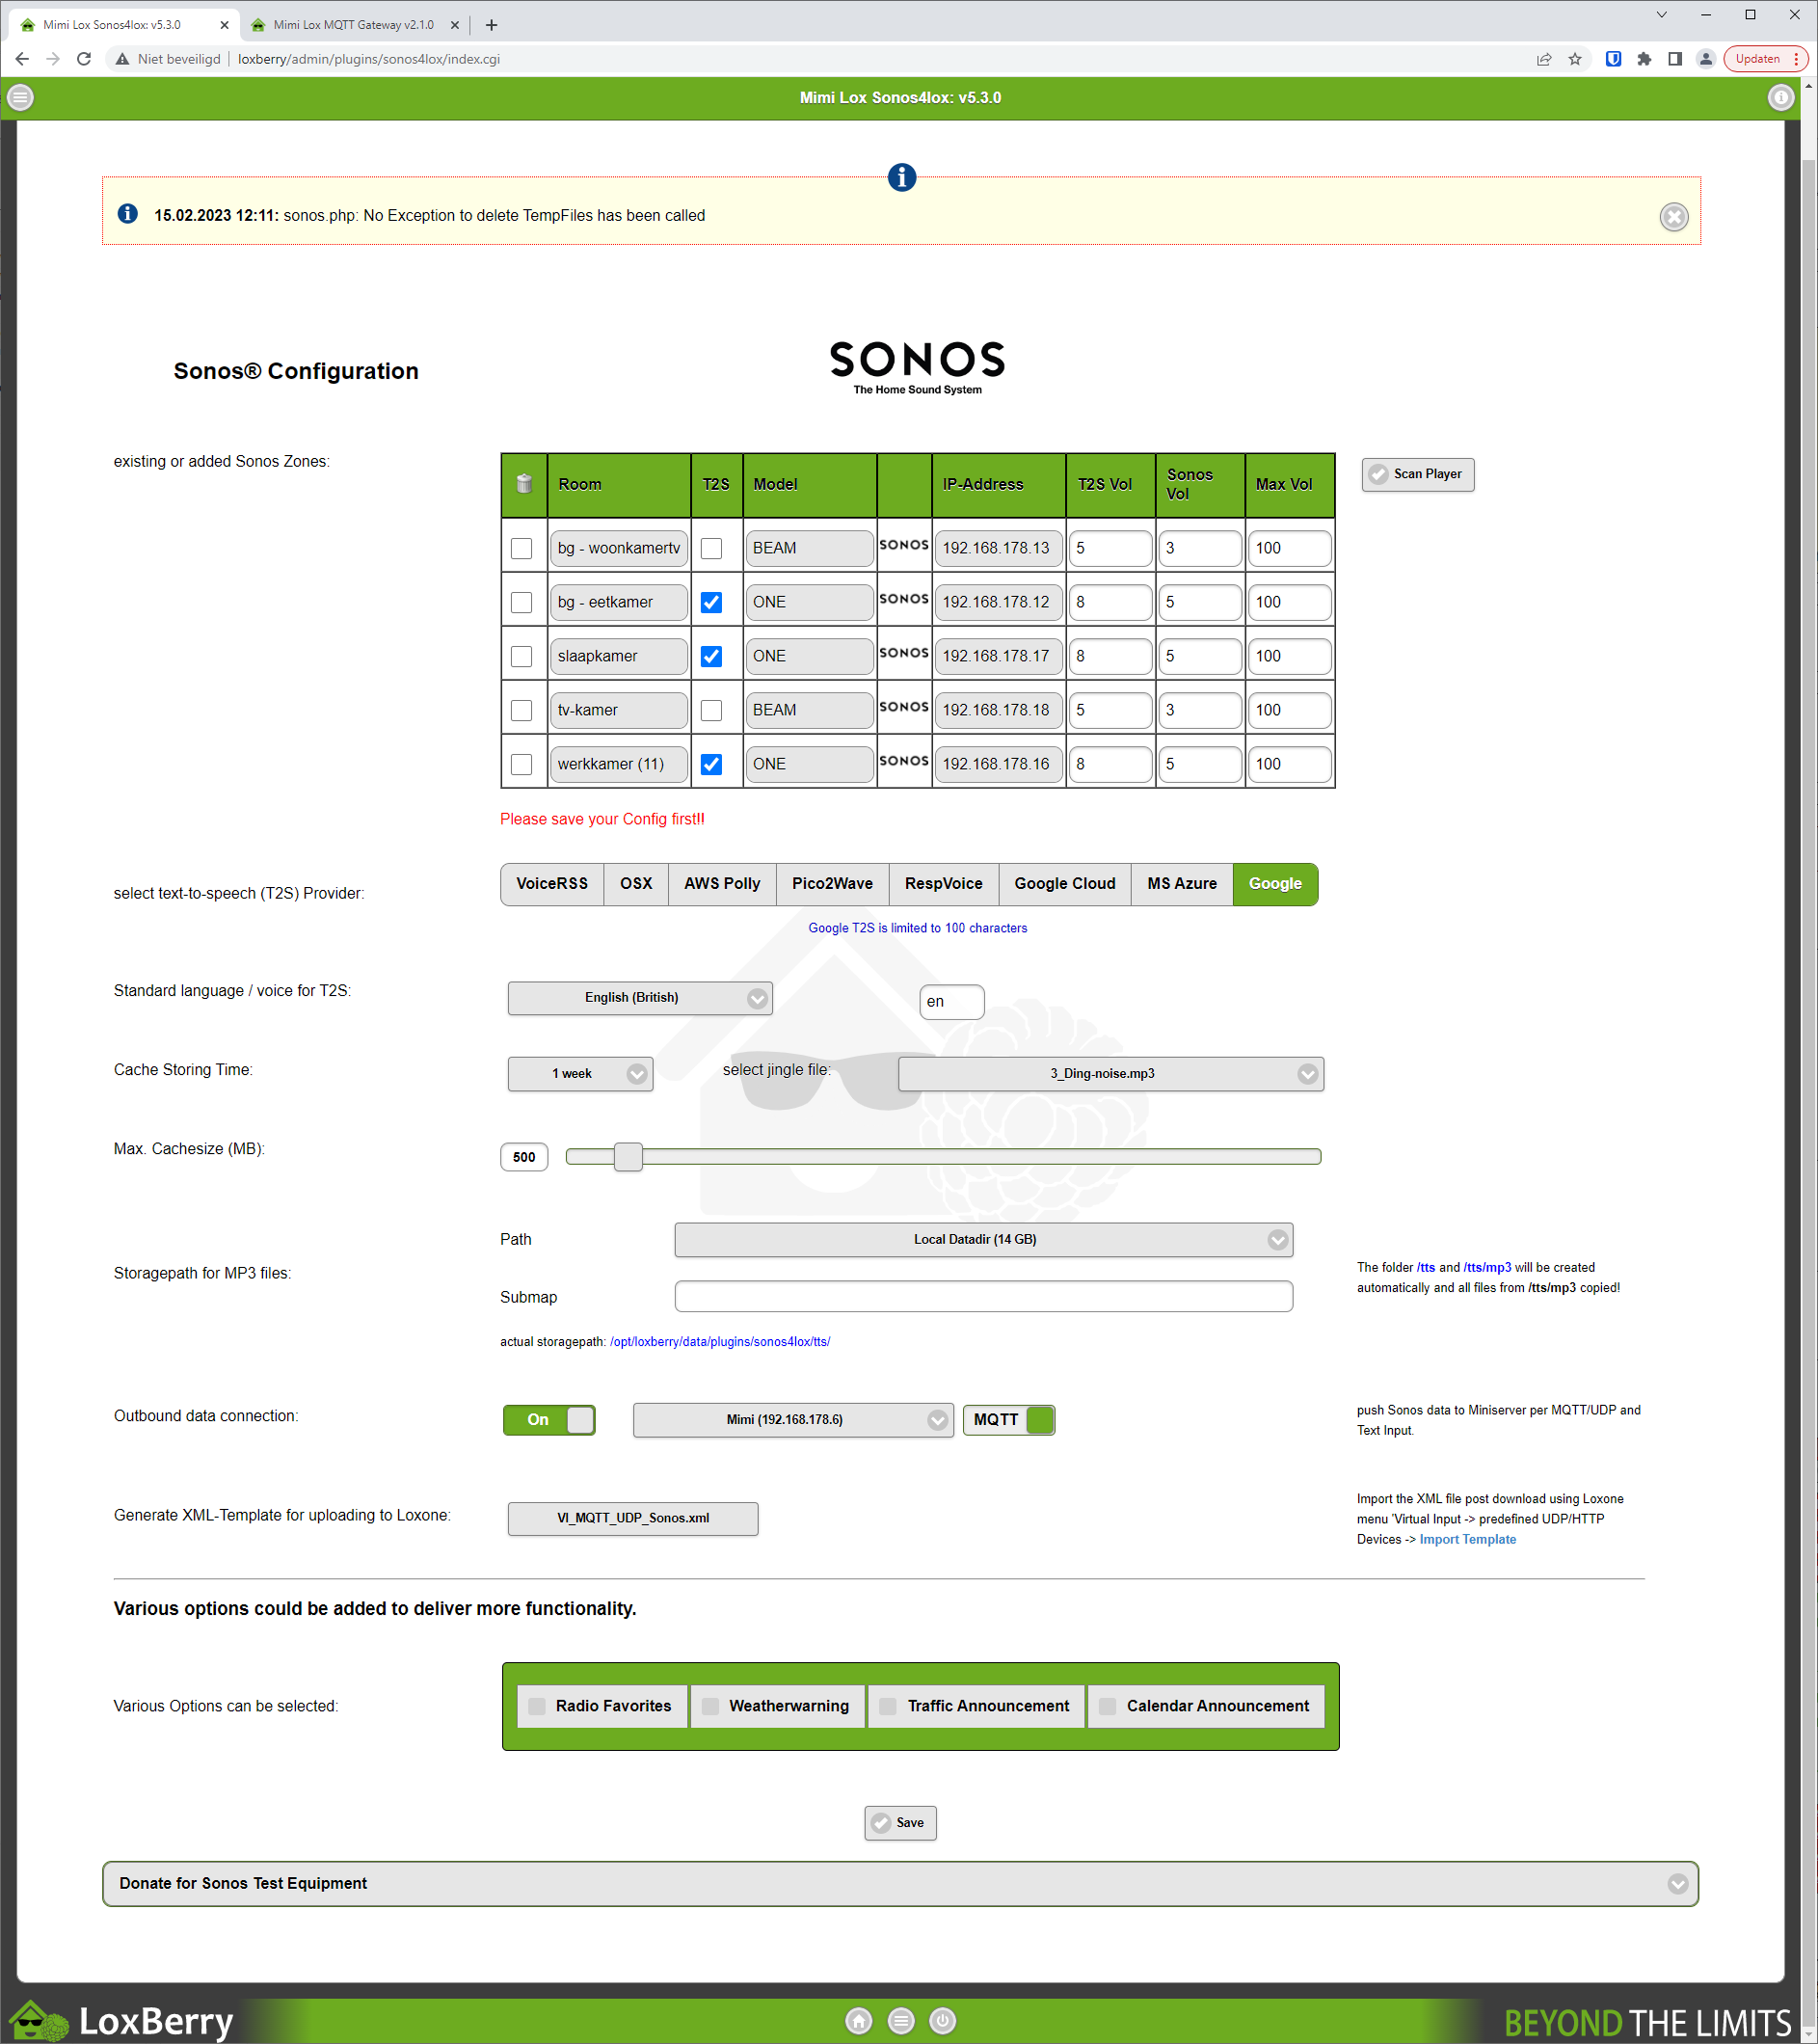Click the Max Cachesize slider handle
Screen dimensions: 1818x2044
[628, 1157]
